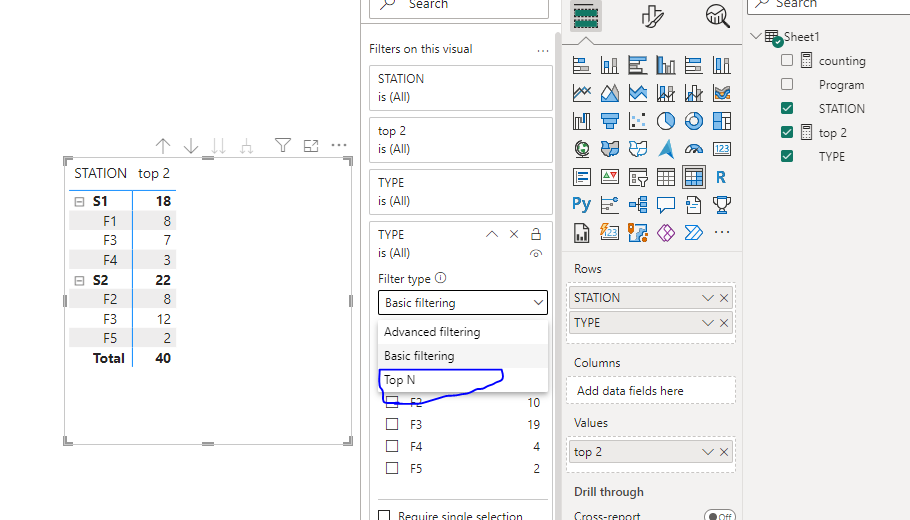Viewport: 910px width, 520px height.
Task: Tick the F5 filter value
Action: pyautogui.click(x=392, y=468)
